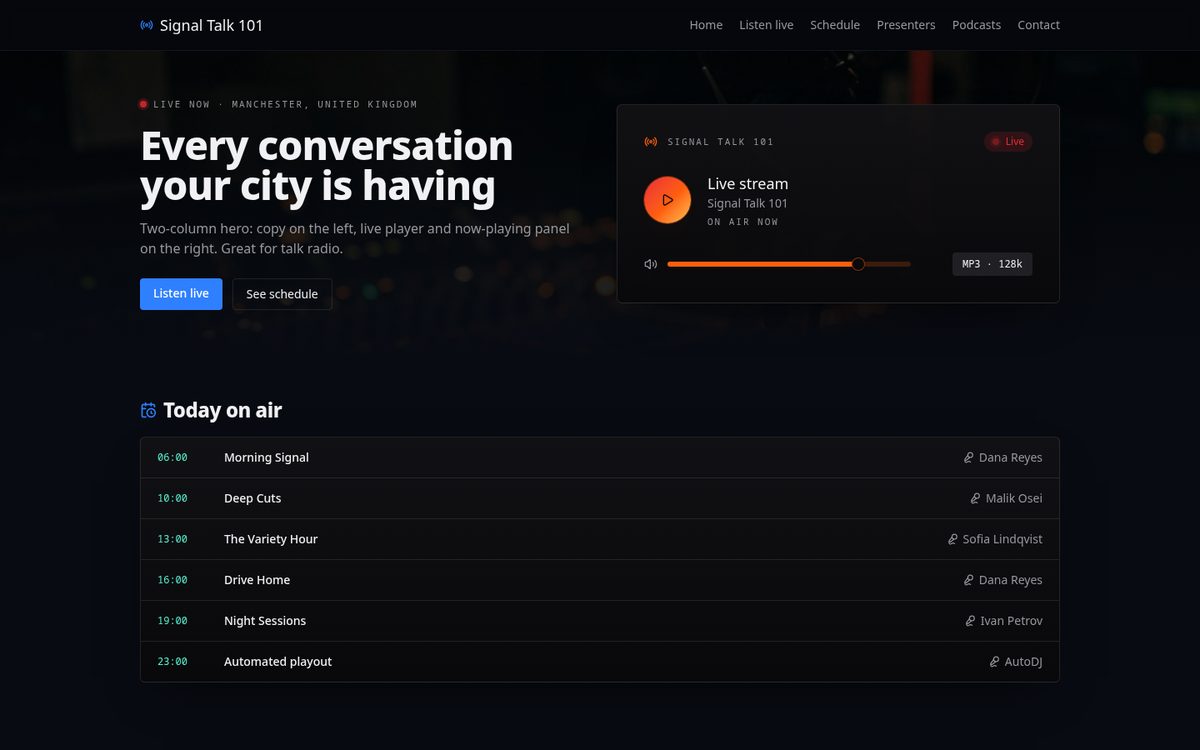Click presenter name Sofia Lindqvist
The image size is (1200, 750).
click(x=1002, y=539)
